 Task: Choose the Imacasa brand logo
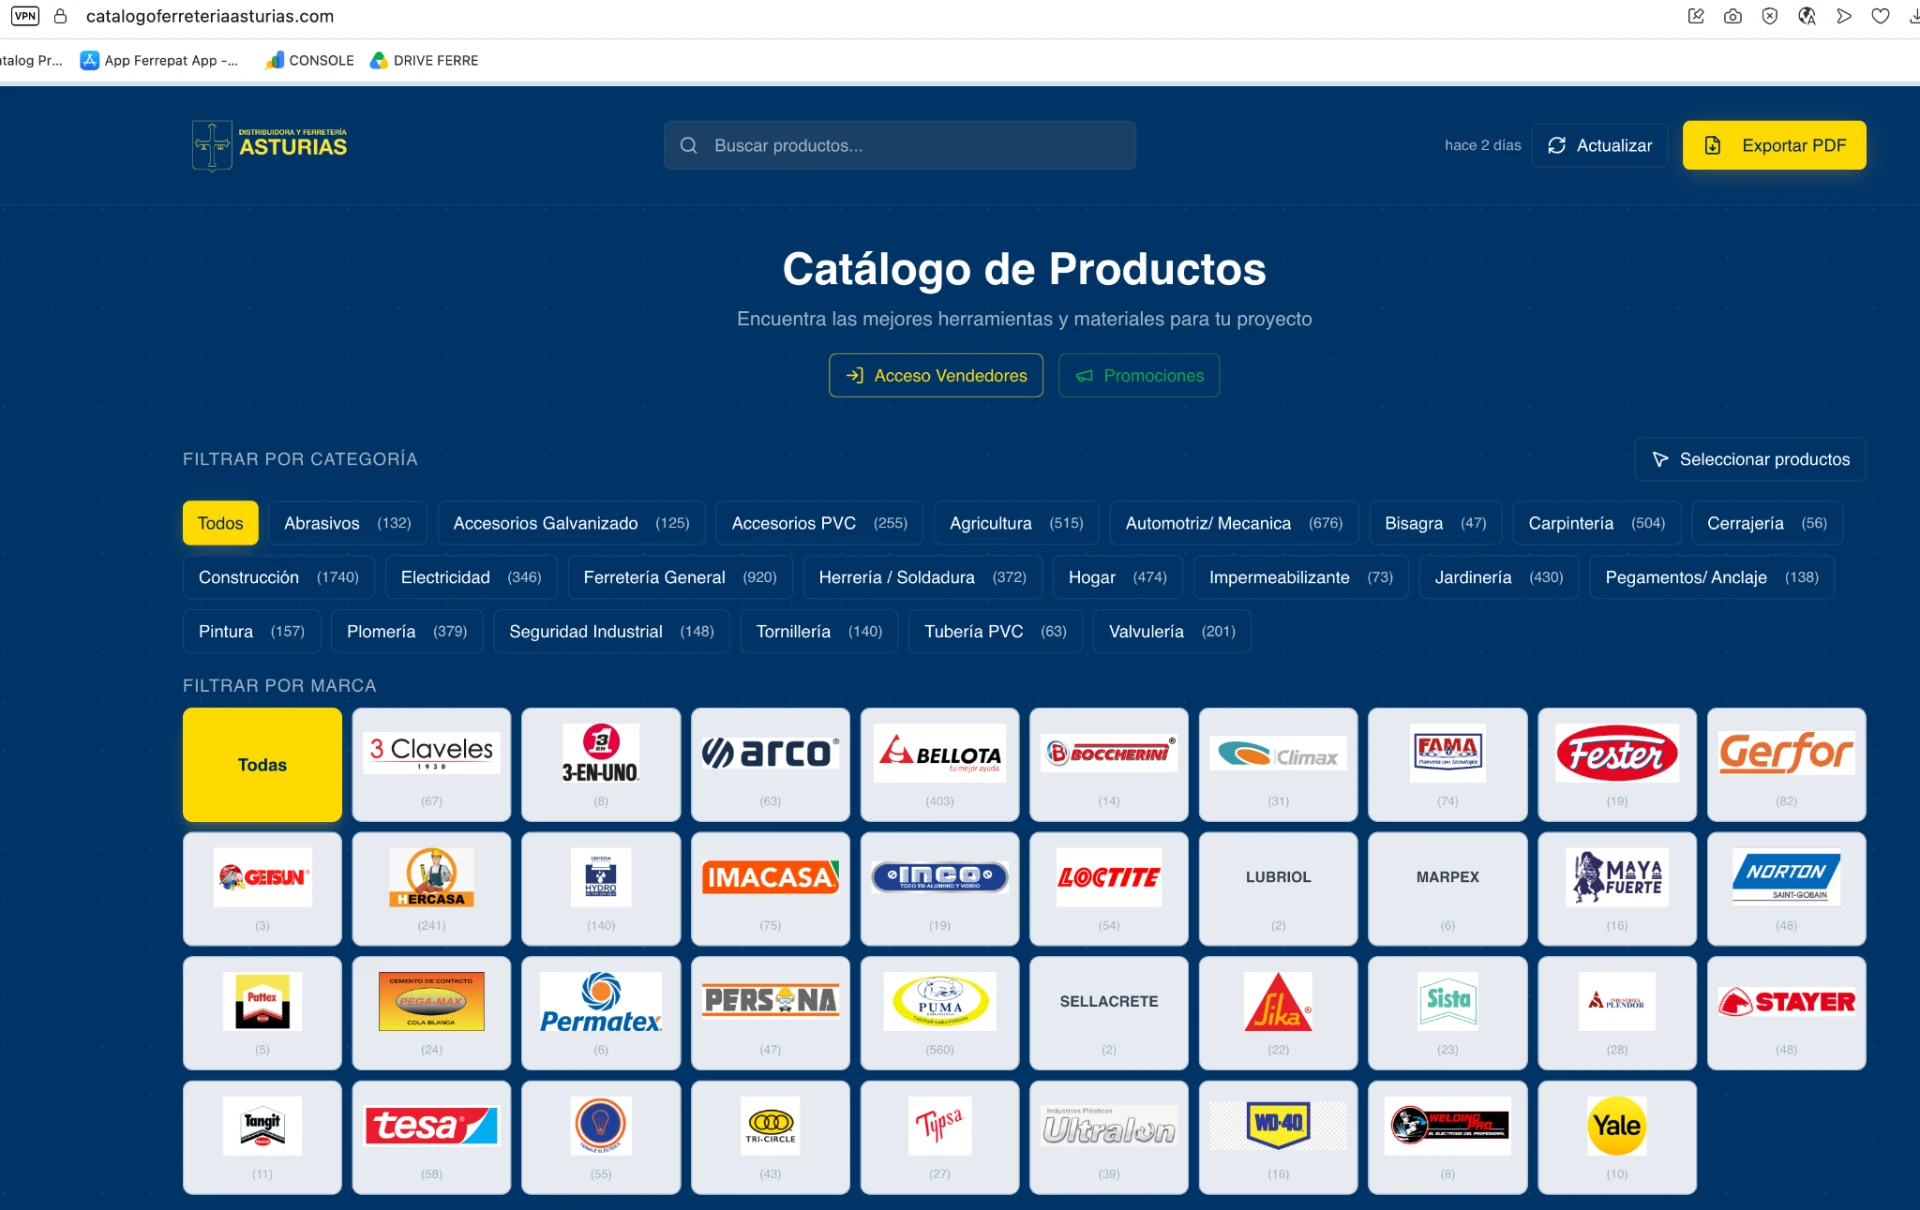[770, 888]
